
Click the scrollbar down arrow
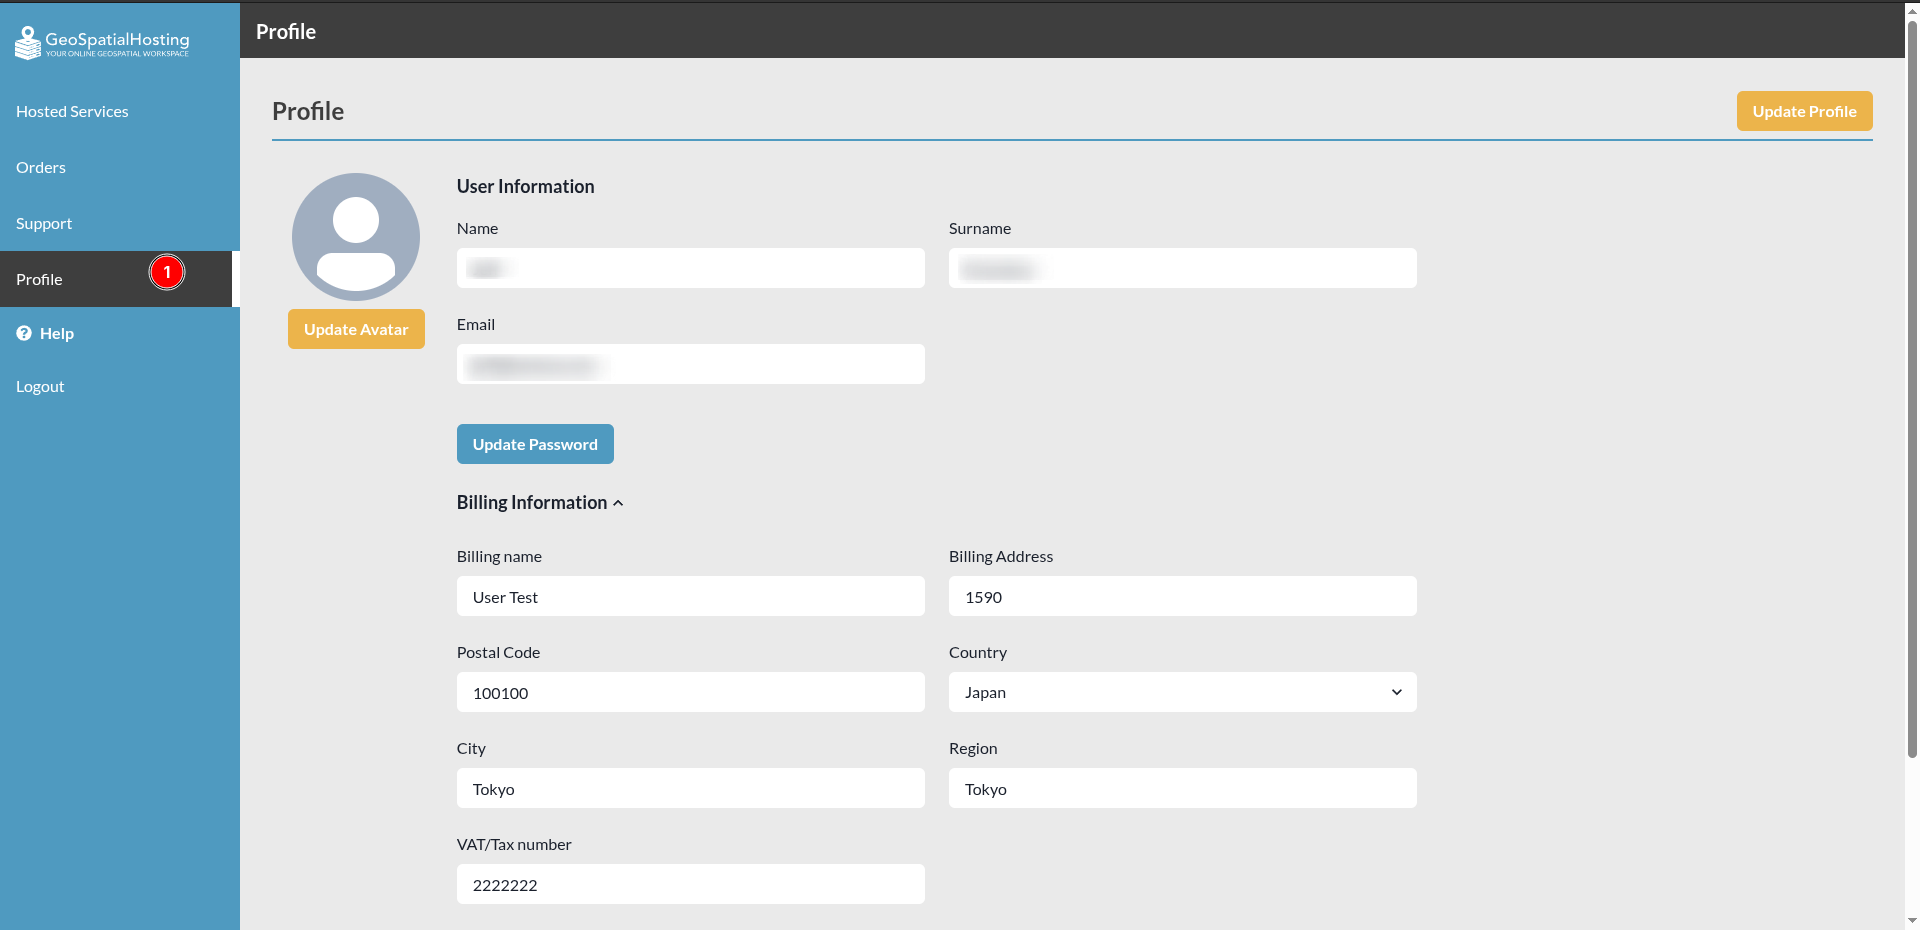pos(1912,921)
